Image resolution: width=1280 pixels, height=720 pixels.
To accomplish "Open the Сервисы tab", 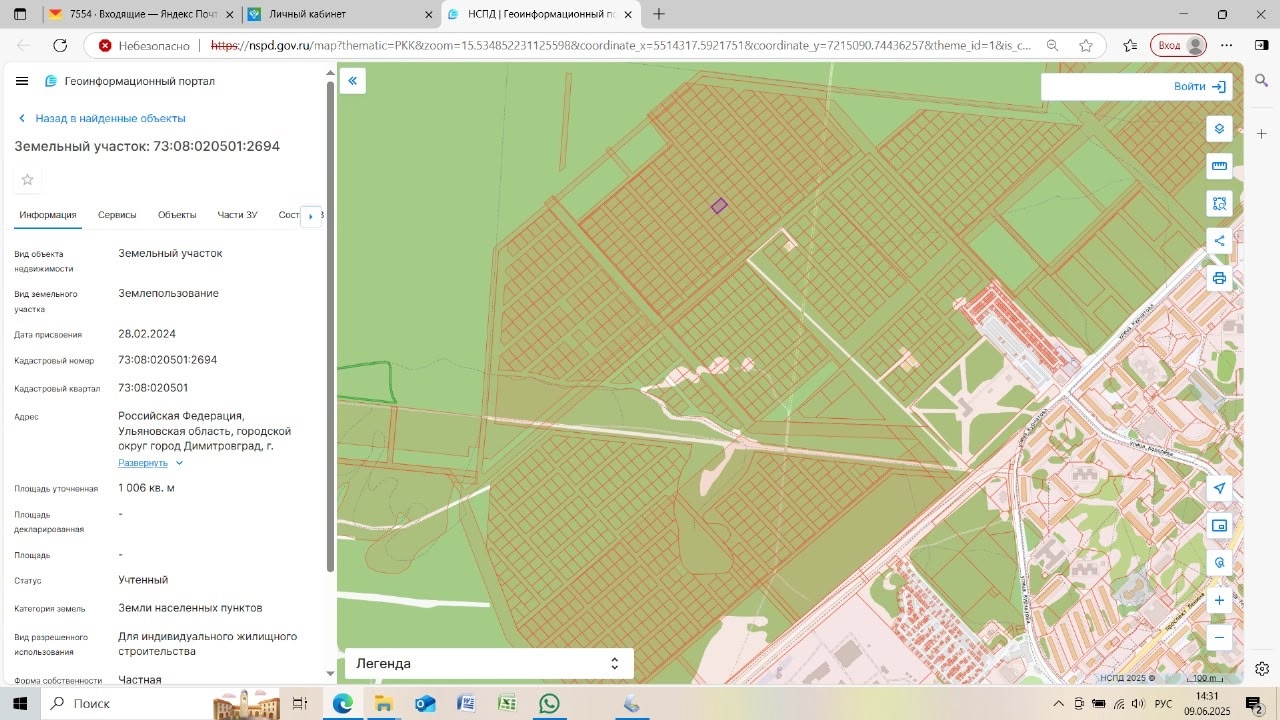I will click(117, 215).
